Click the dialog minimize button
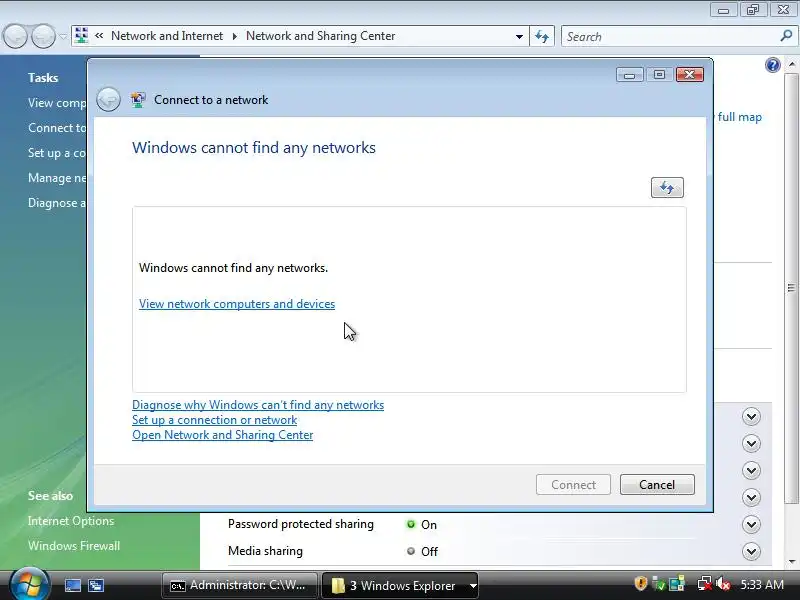Screen dimensions: 800x600 point(629,75)
